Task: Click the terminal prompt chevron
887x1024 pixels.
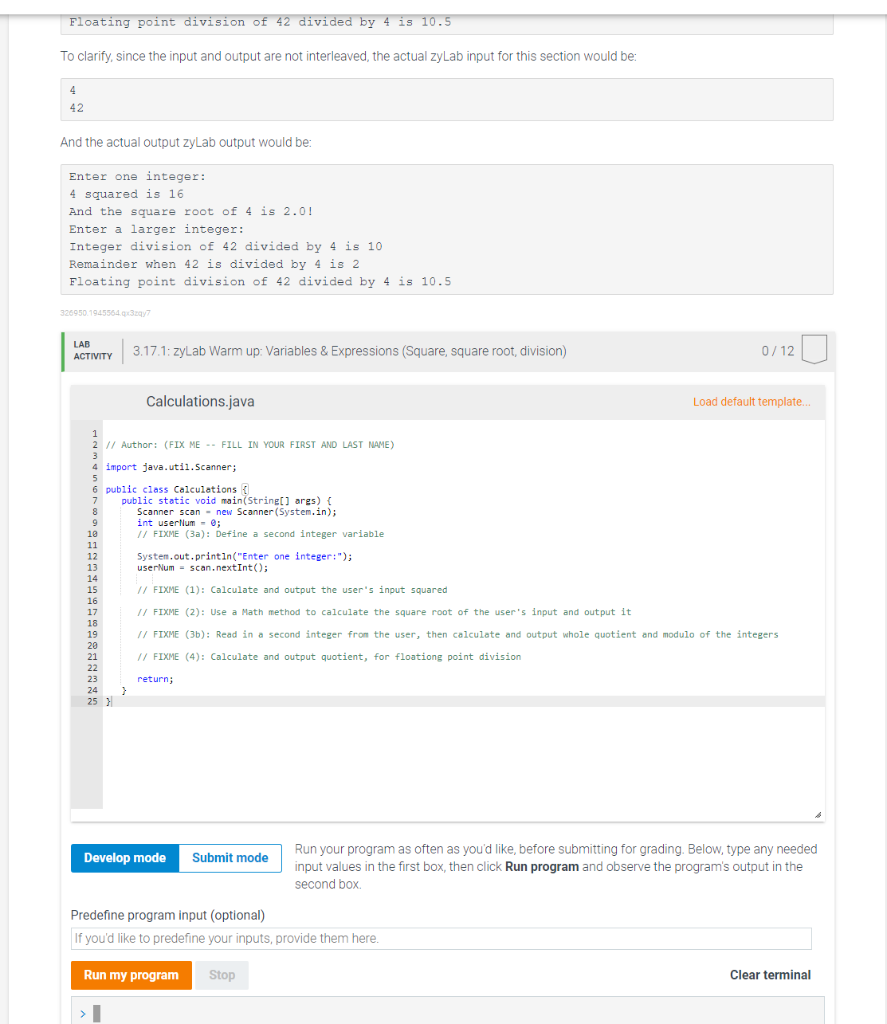Action: 82,1013
